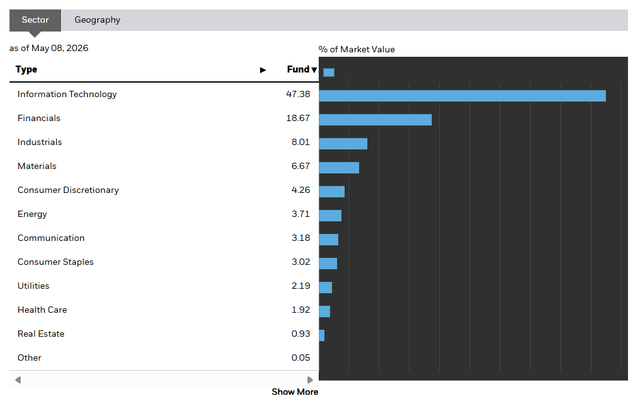The width and height of the screenshot is (640, 396).
Task: Click the 3.02 fund value
Action: (x=300, y=262)
